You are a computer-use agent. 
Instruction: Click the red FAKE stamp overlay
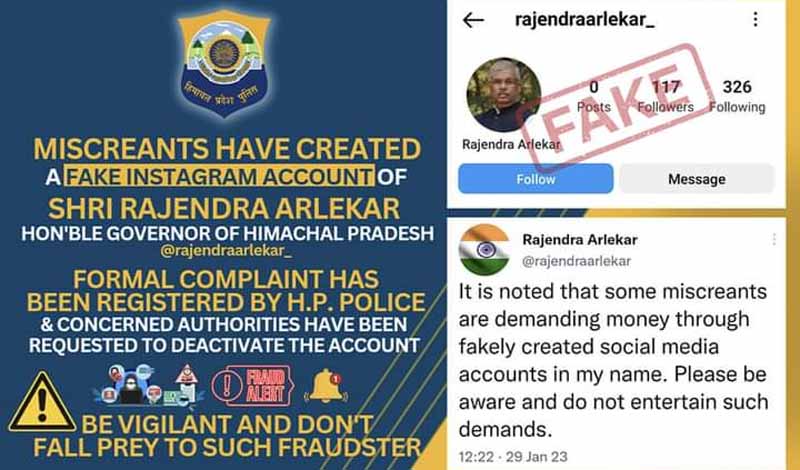(615, 106)
